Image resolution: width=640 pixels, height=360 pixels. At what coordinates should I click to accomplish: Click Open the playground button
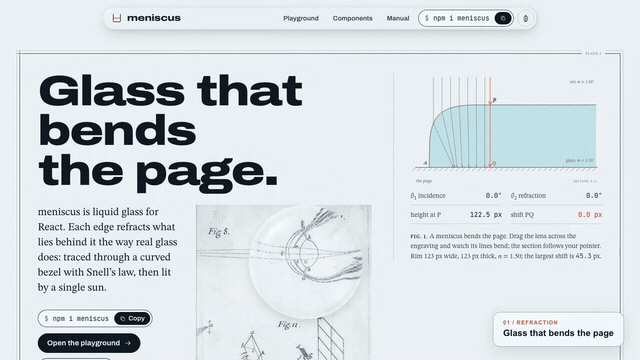click(x=89, y=343)
